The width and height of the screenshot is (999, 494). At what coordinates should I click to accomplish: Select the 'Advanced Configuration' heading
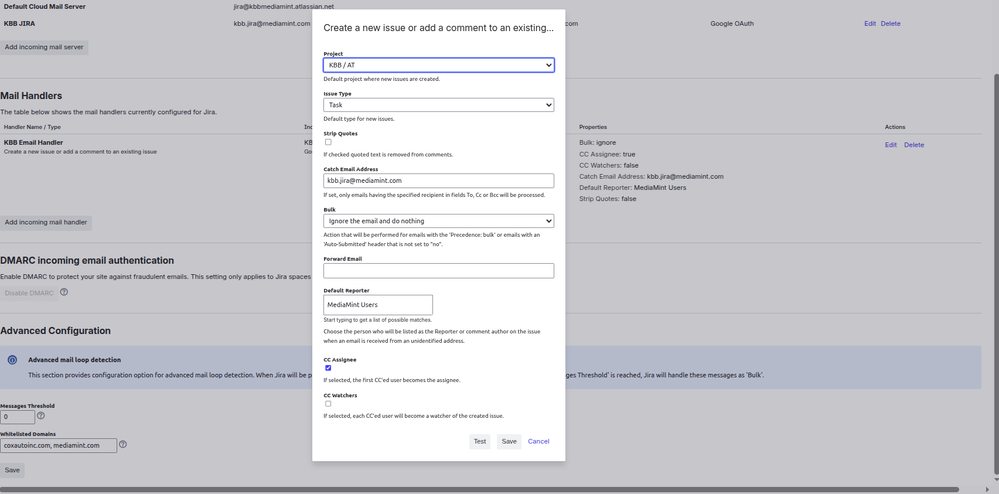click(x=55, y=331)
